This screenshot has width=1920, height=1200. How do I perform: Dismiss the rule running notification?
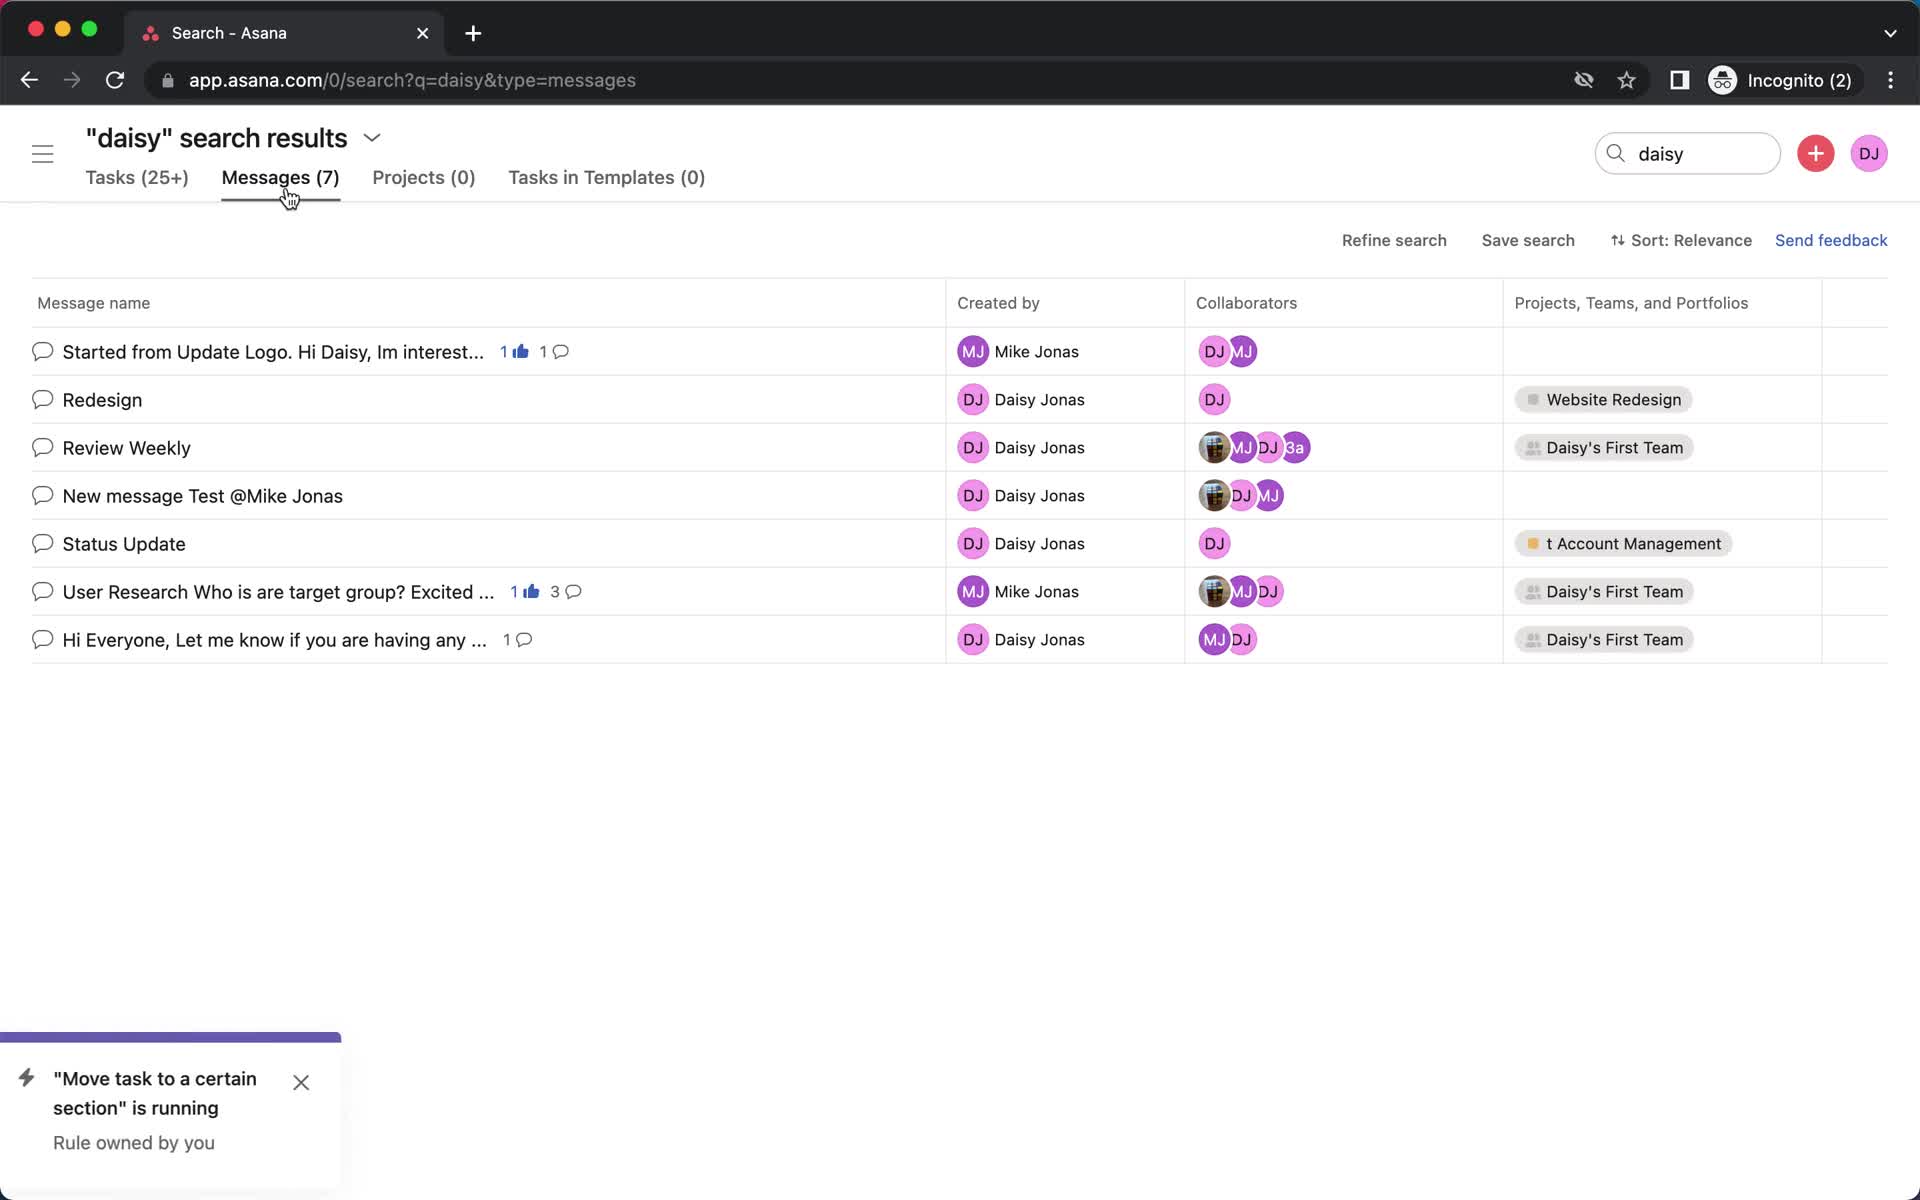[x=301, y=1082]
